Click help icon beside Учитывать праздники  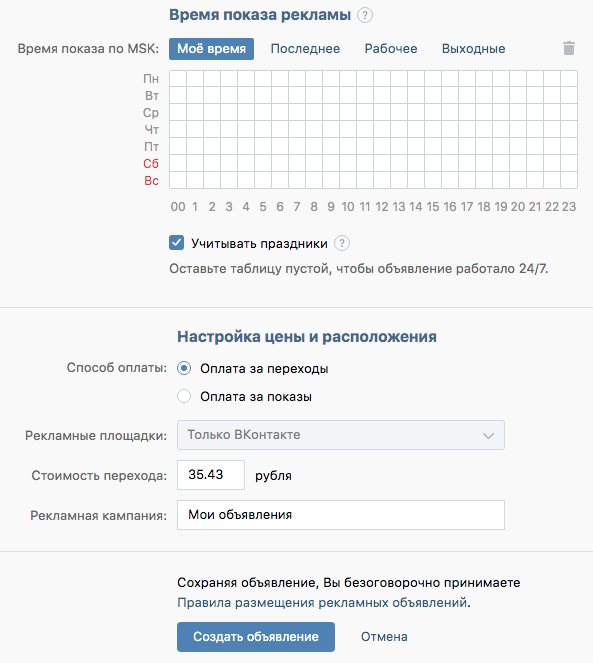[342, 243]
